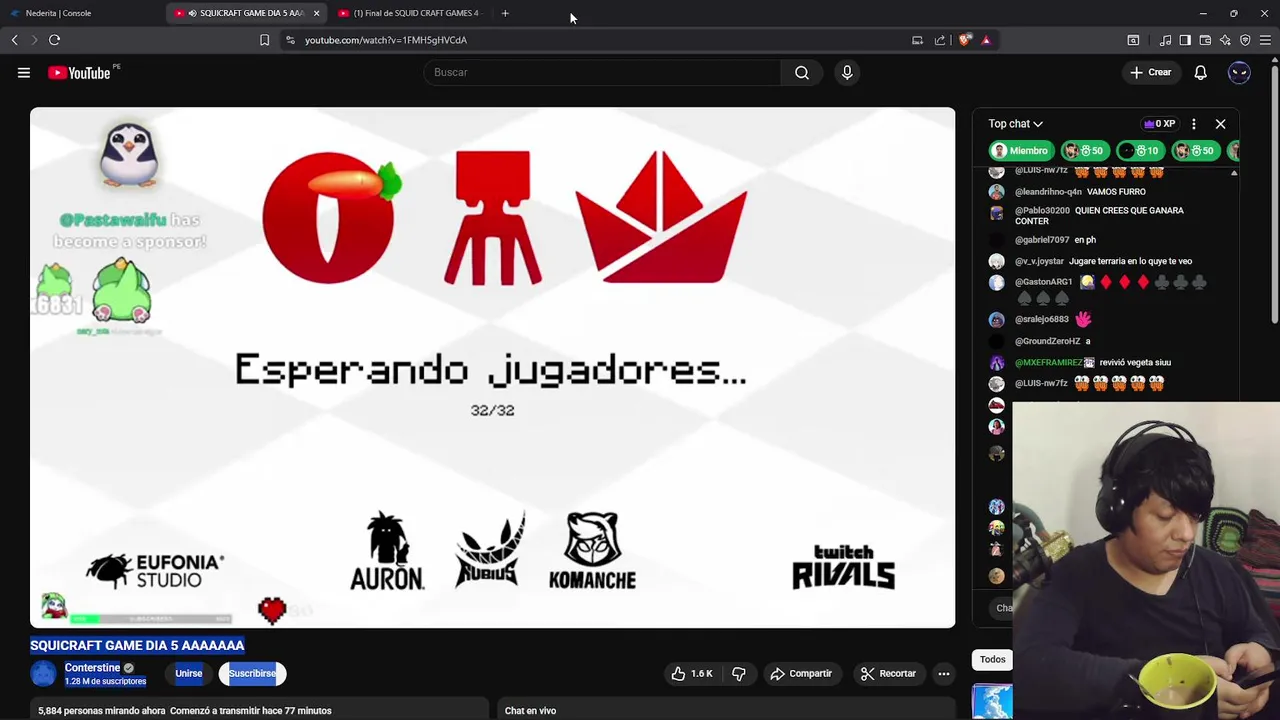Start voice search with microphone icon
The image size is (1280, 720).
coord(847,72)
